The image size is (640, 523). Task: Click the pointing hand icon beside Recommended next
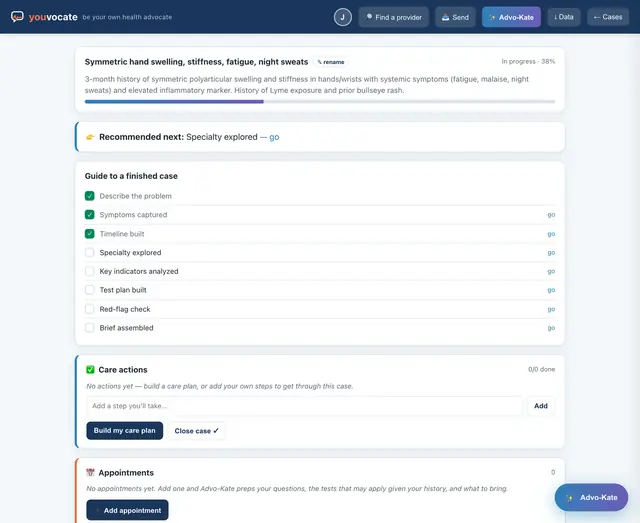tap(90, 137)
